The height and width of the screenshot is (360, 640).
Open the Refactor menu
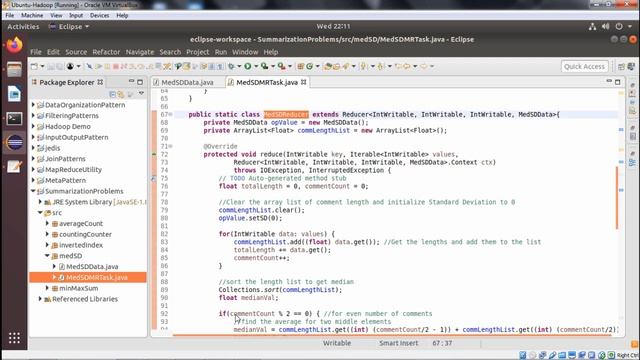tap(106, 52)
